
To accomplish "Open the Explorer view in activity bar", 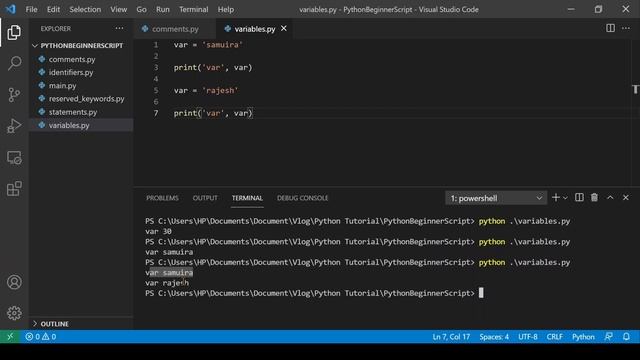I will pos(14,33).
